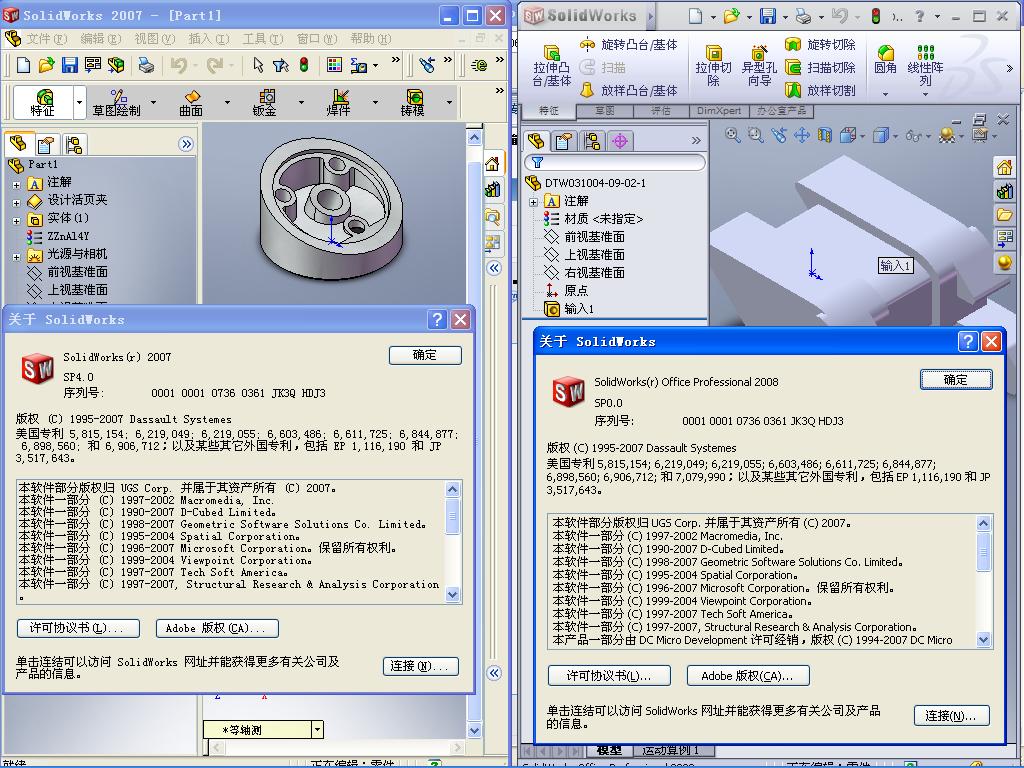Switch to 运动算例1 tab at bottom of 2008
The height and width of the screenshot is (768, 1024).
[x=671, y=750]
